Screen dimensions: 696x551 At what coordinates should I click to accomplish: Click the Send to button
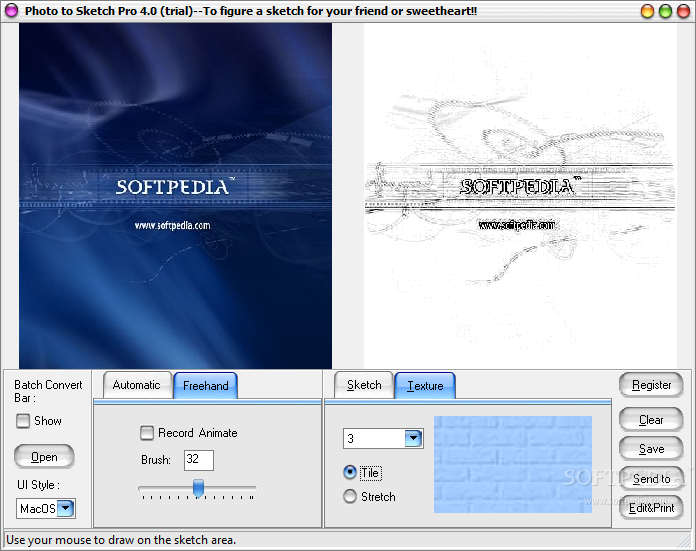click(651, 479)
